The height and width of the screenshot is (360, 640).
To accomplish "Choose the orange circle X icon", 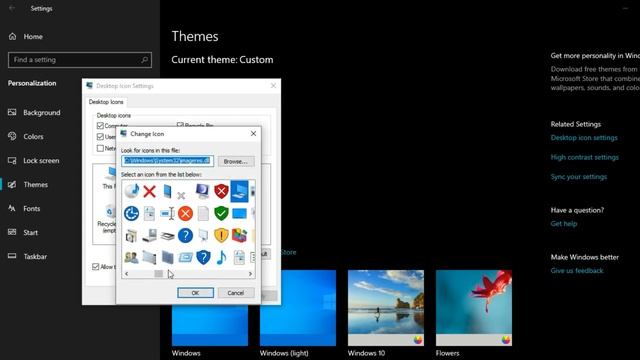I will pyautogui.click(x=185, y=213).
